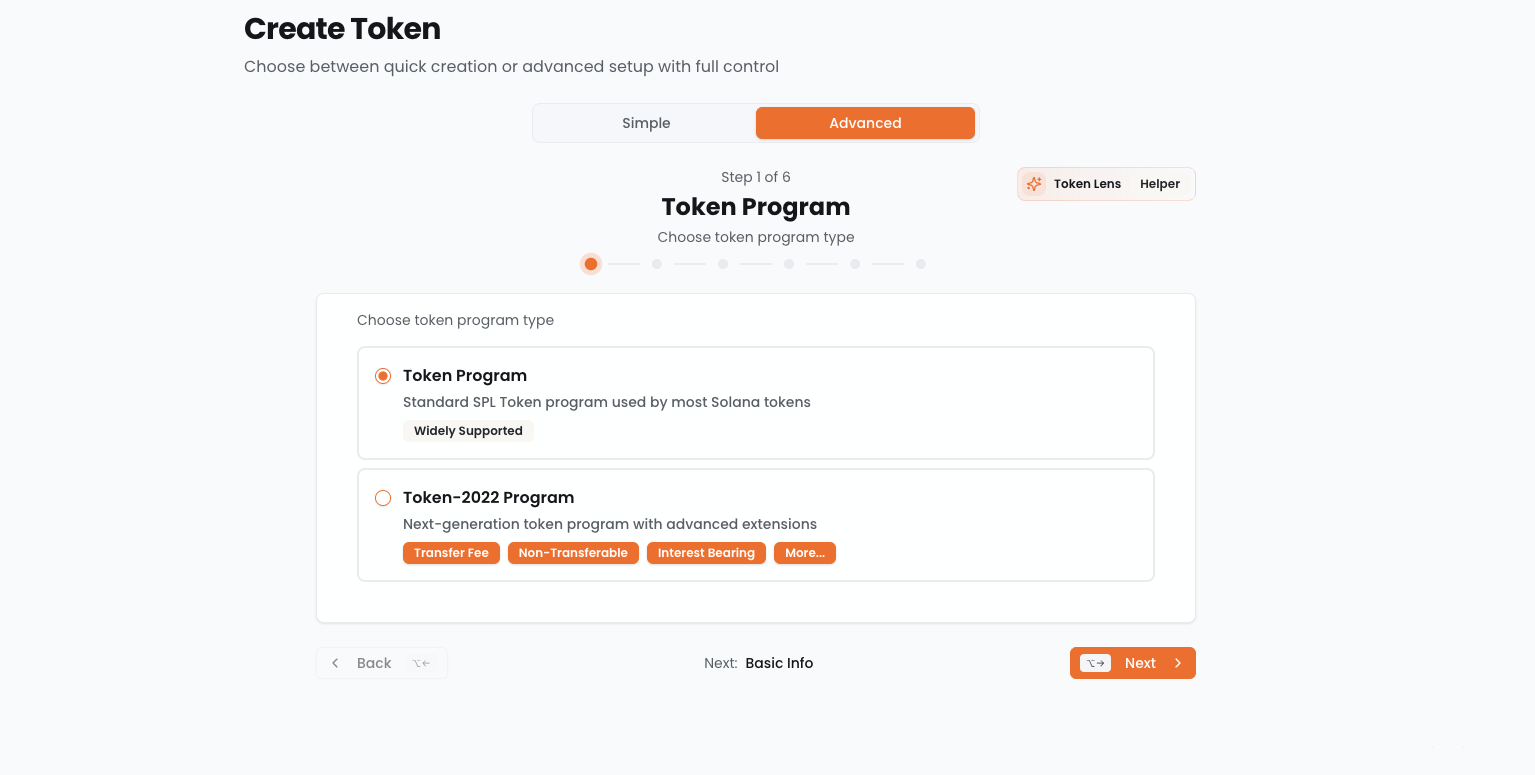The height and width of the screenshot is (775, 1535).
Task: Click the active first step progress dot
Action: coord(591,264)
